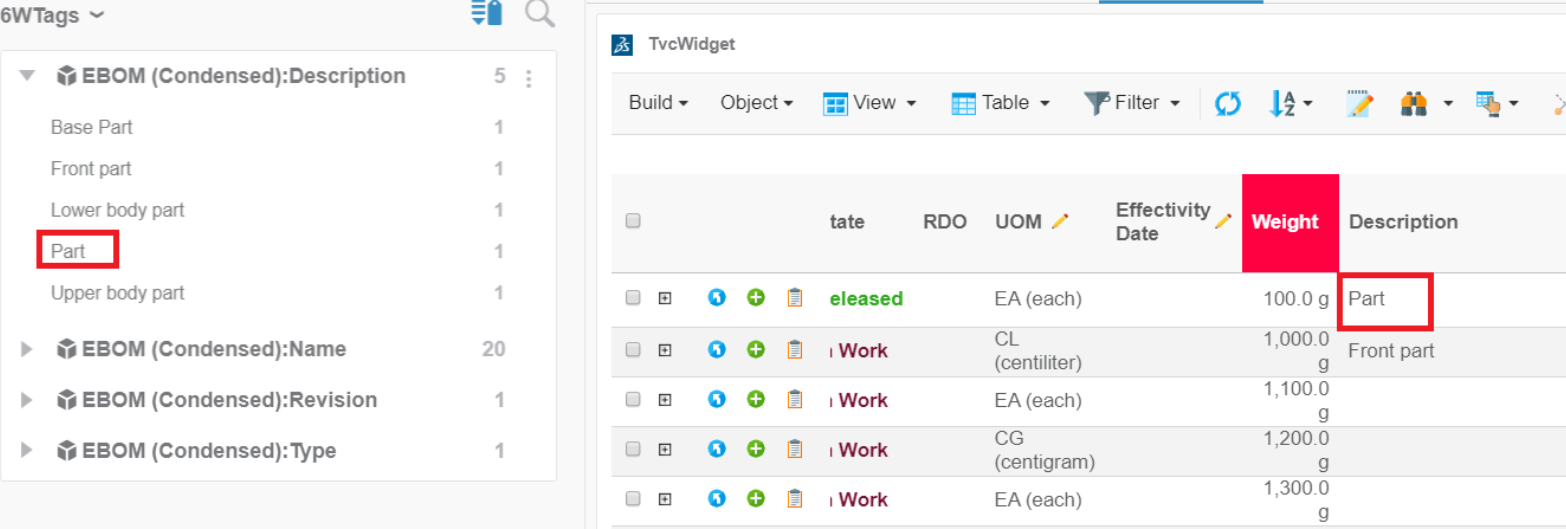Collapse the EBOM (Condensed):Description group
Image resolution: width=1566 pixels, height=529 pixels.
(28, 76)
